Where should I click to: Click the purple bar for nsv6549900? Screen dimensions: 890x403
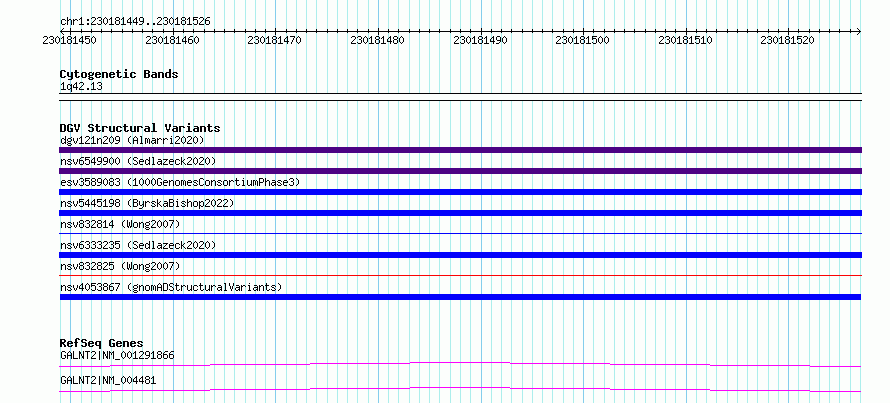(x=460, y=171)
